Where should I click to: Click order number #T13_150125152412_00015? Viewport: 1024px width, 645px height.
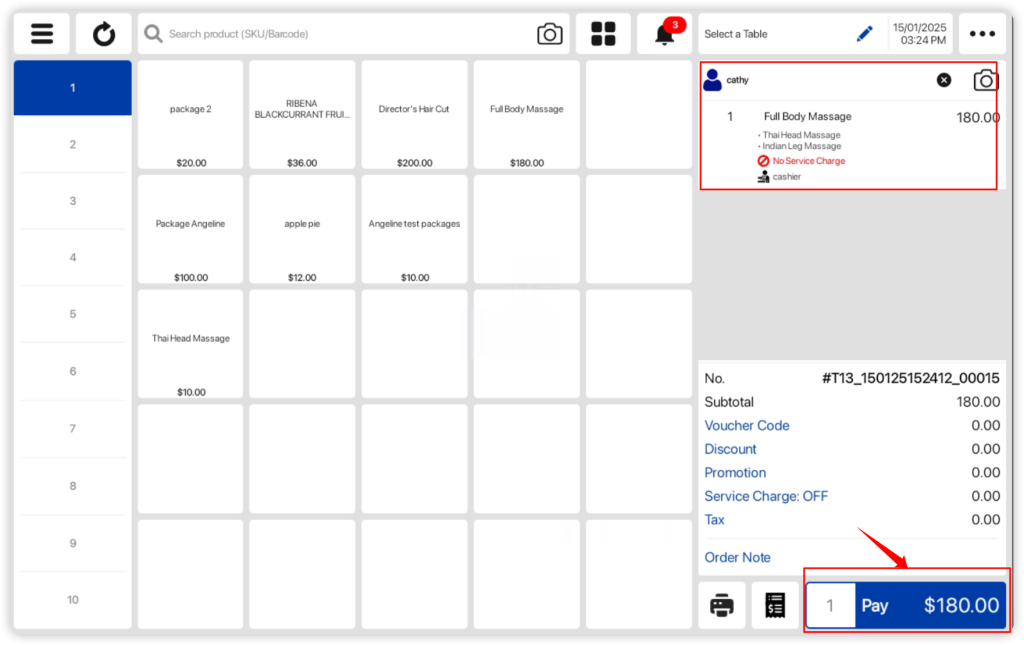click(910, 379)
